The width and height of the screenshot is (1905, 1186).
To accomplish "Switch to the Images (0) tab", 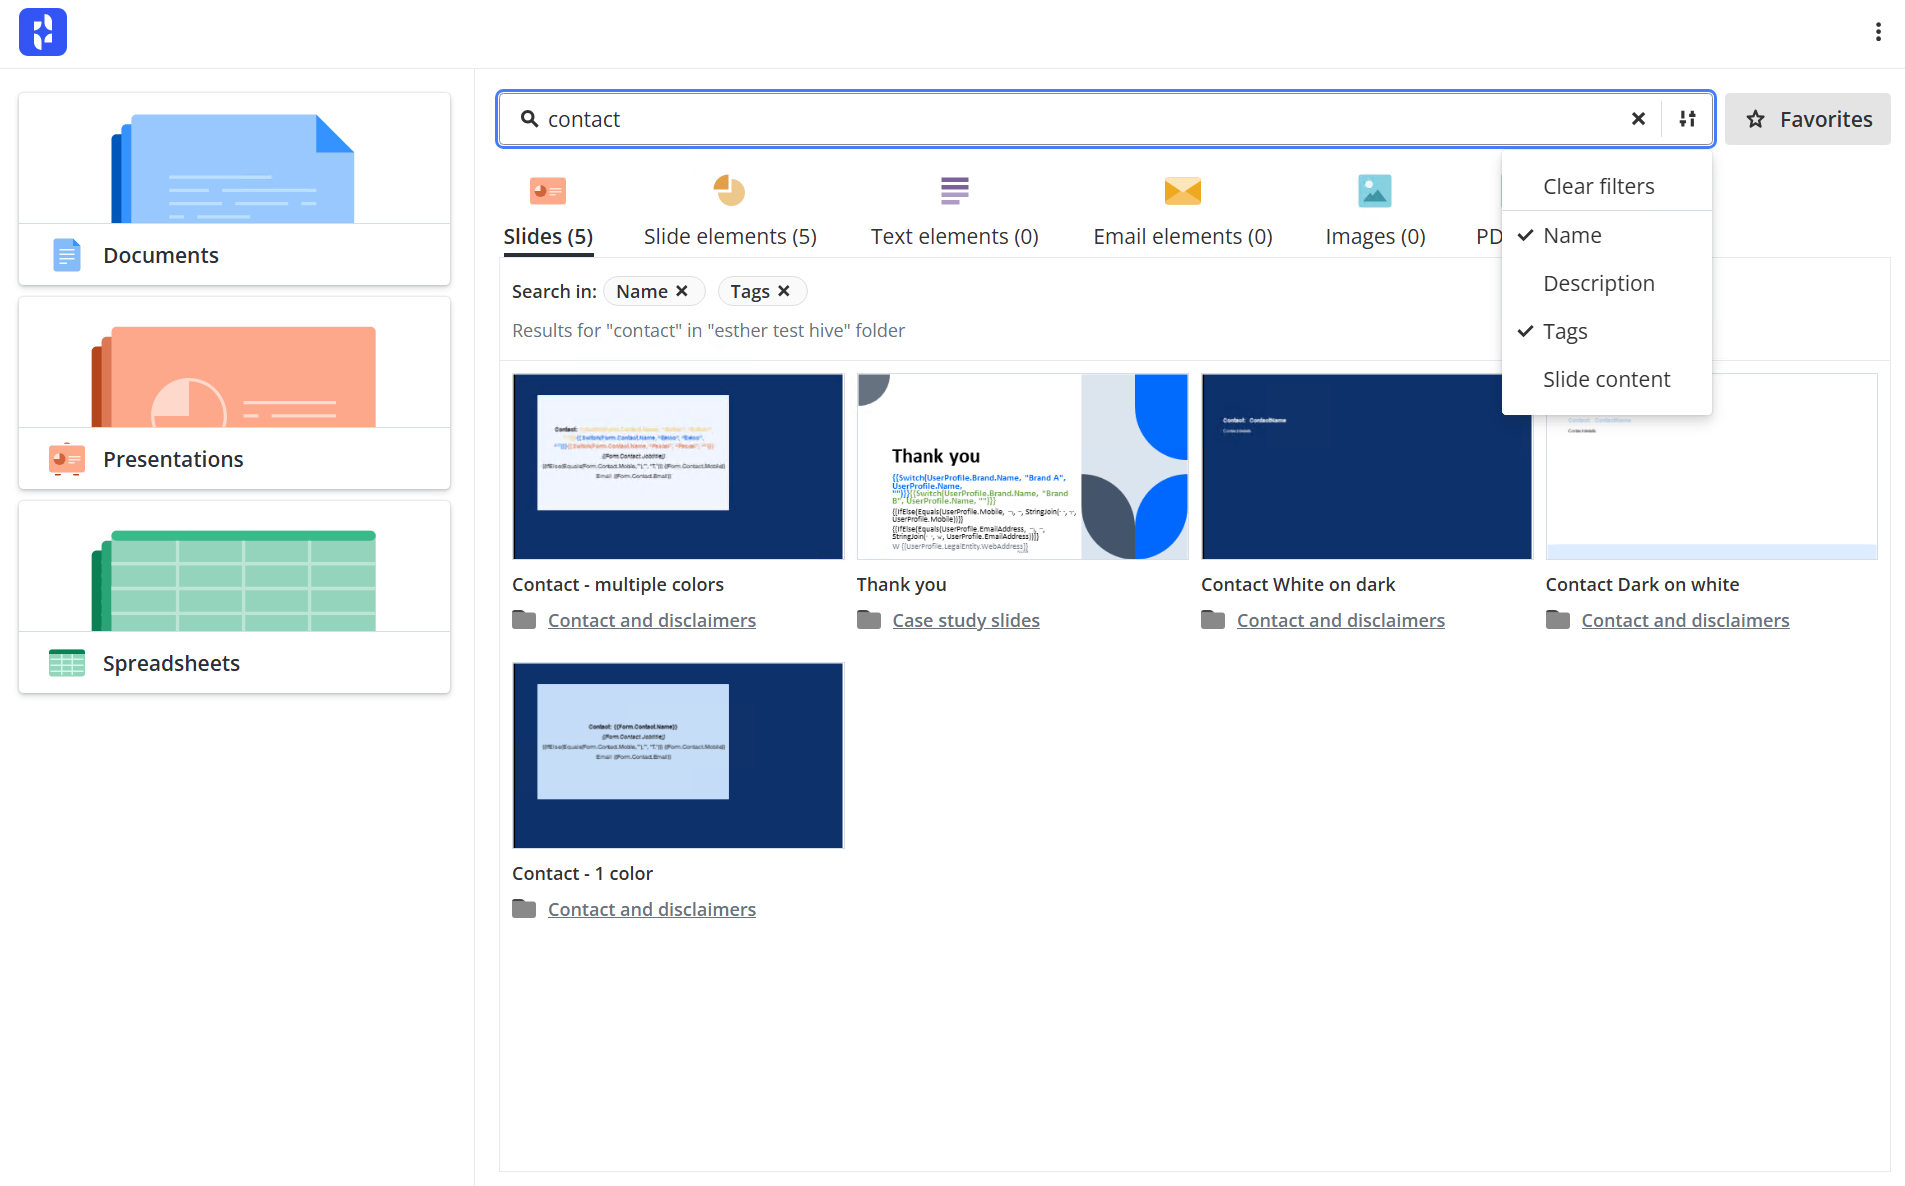I will tap(1375, 236).
